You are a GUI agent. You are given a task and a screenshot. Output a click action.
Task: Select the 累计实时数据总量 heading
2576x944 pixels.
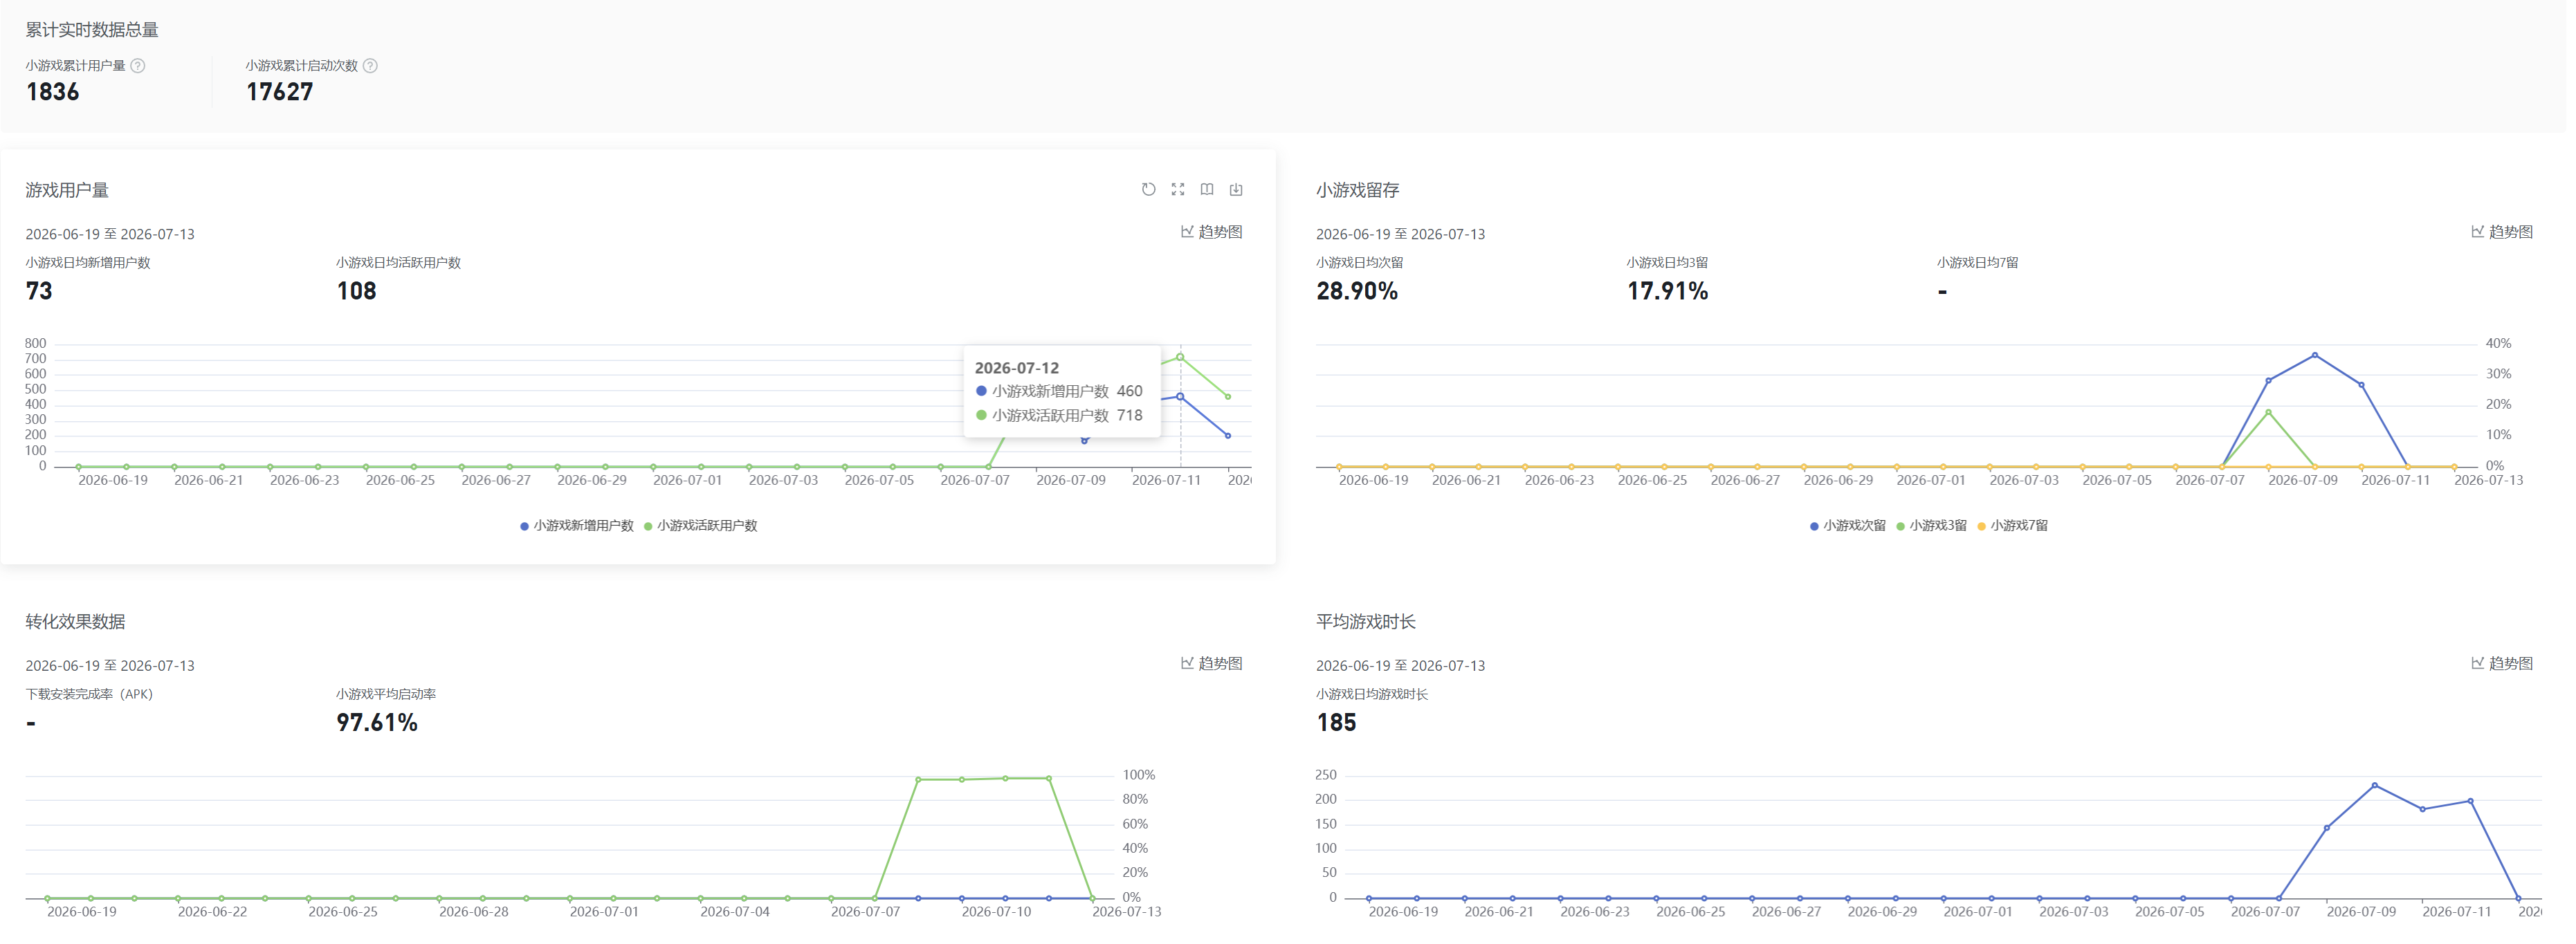click(92, 30)
